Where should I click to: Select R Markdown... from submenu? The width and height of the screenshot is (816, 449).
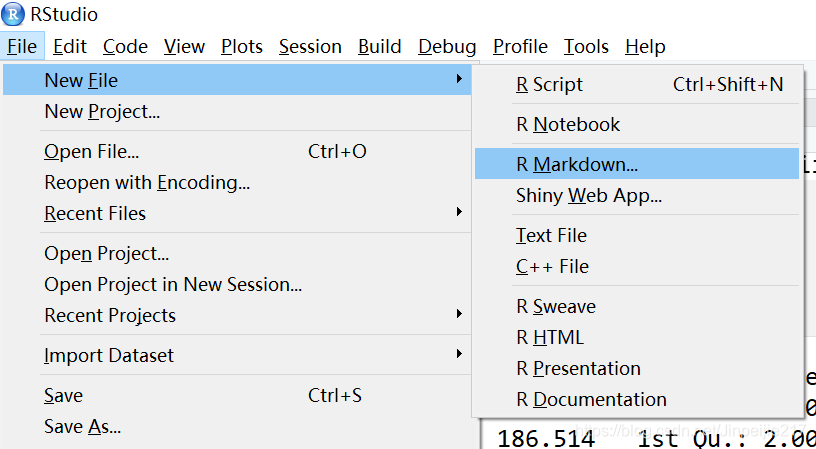click(637, 164)
